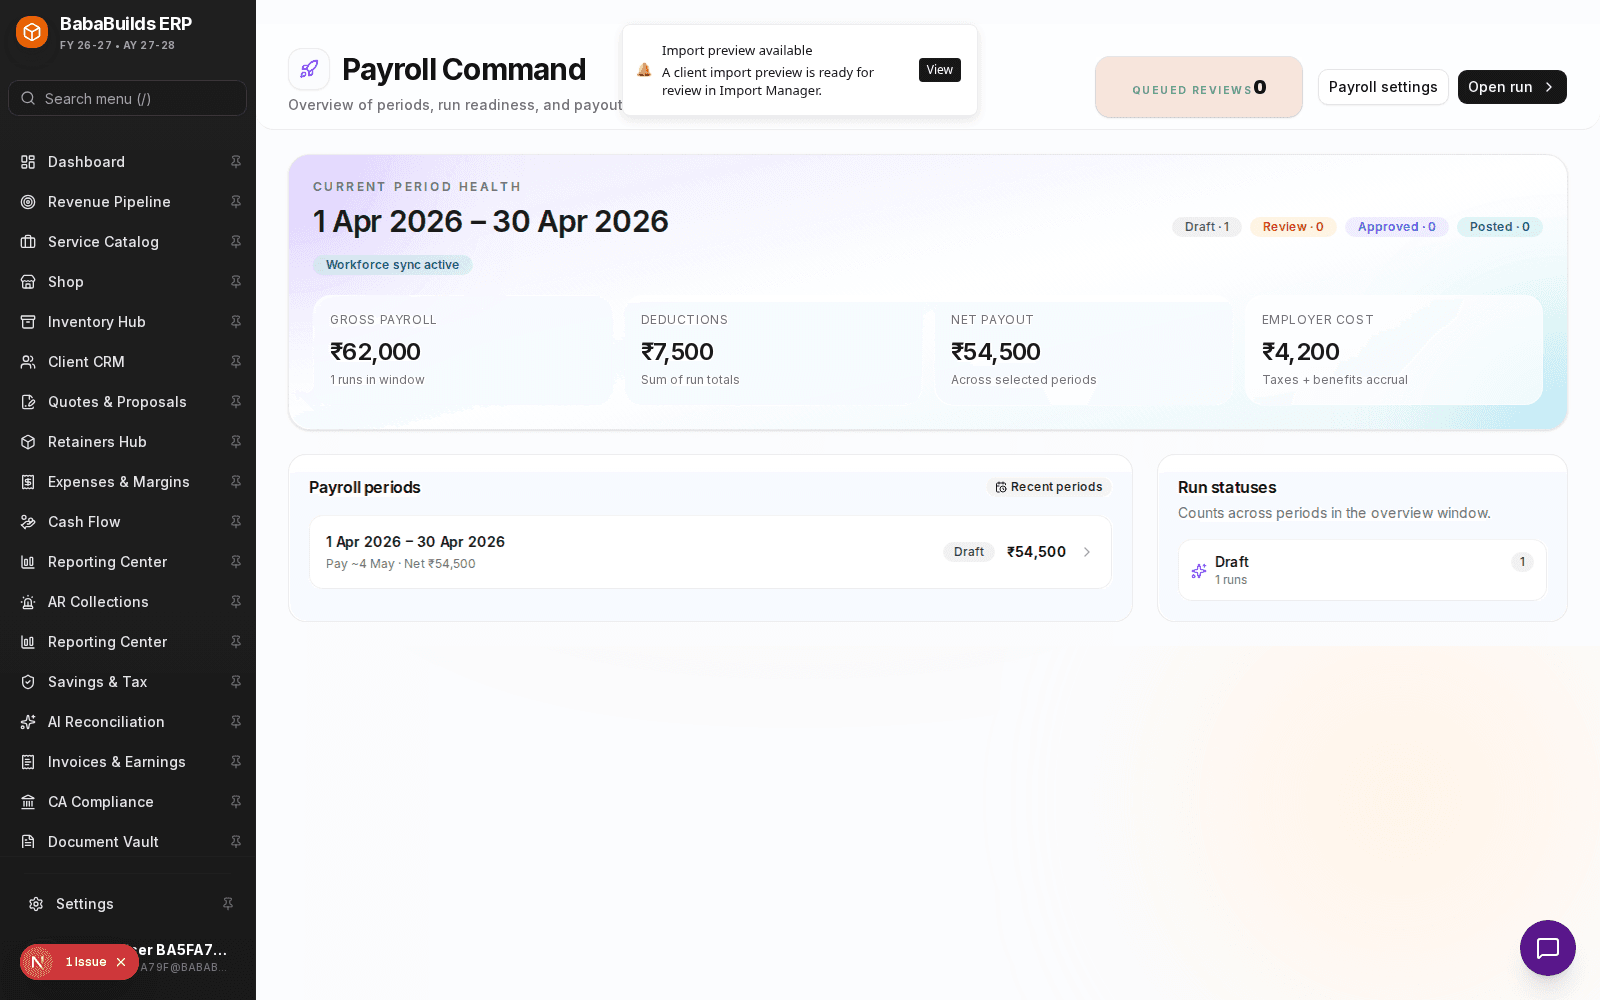This screenshot has height=1000, width=1600.
Task: Click the Quotes & Proposals document icon
Action: (x=28, y=402)
